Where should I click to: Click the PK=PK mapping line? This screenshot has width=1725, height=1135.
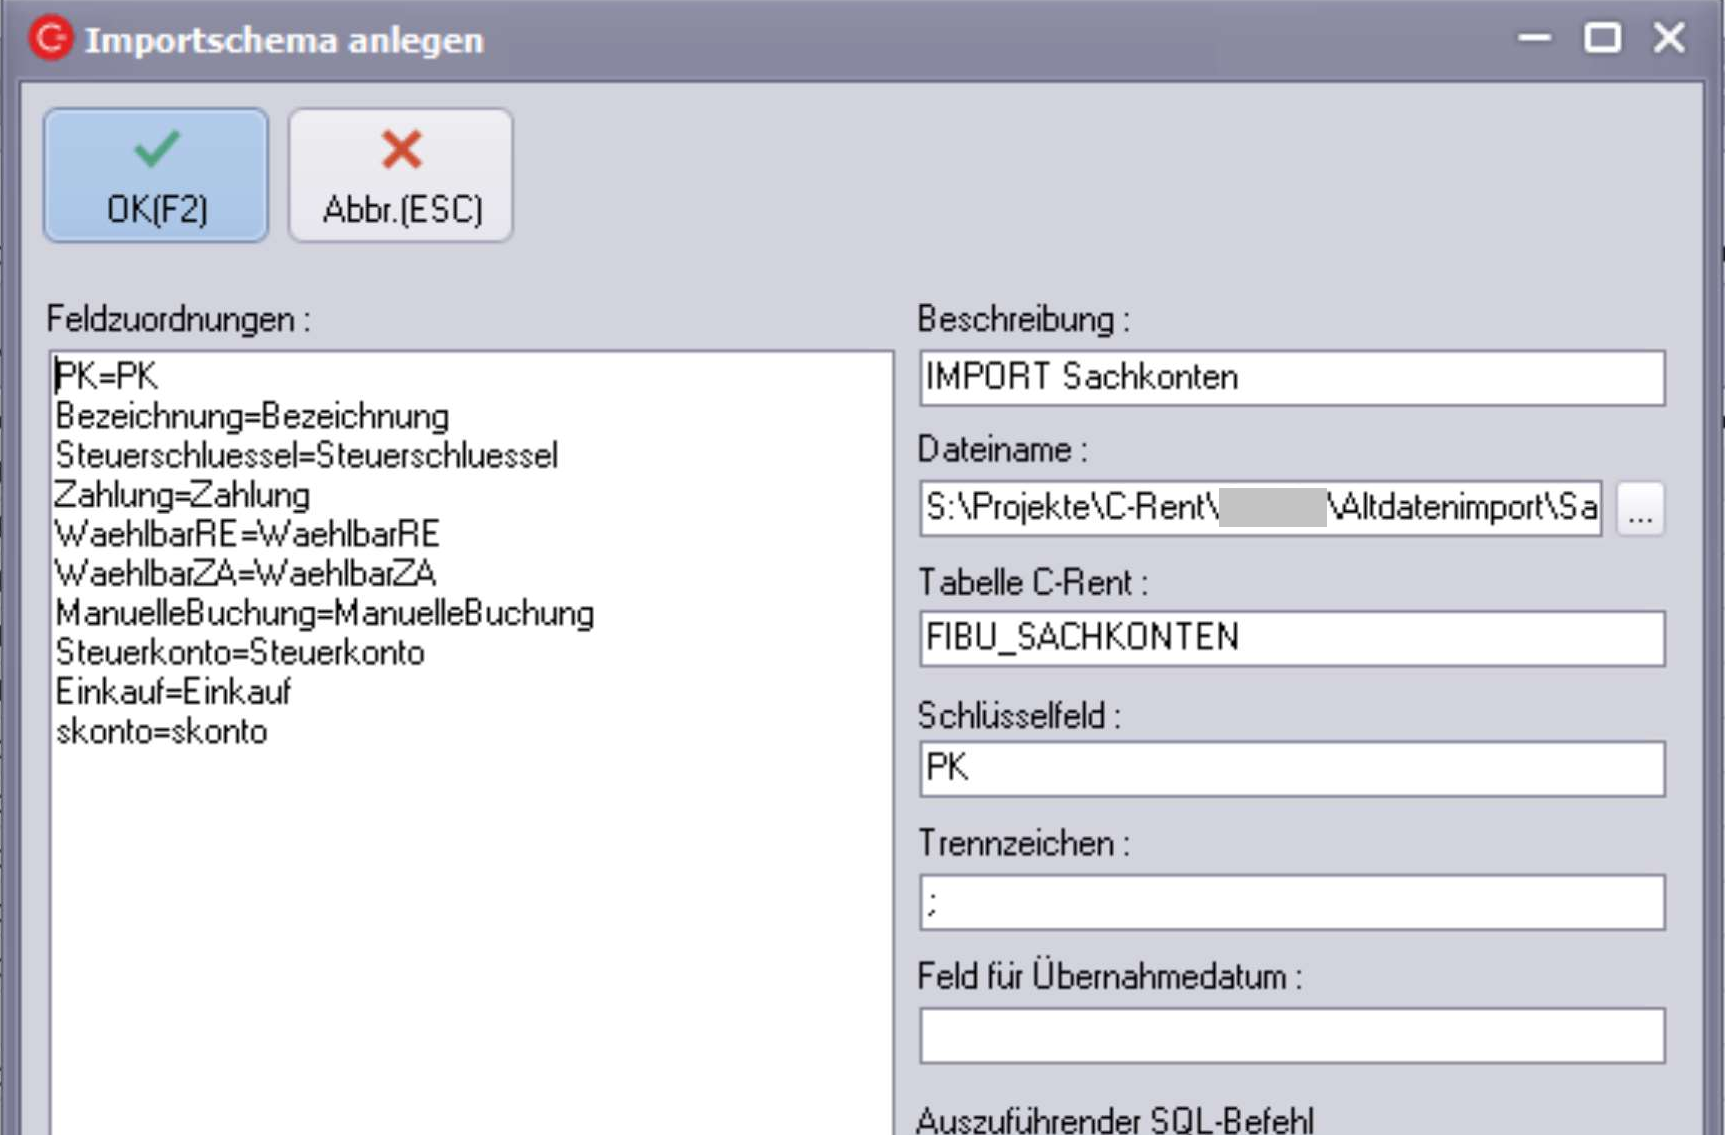point(107,377)
